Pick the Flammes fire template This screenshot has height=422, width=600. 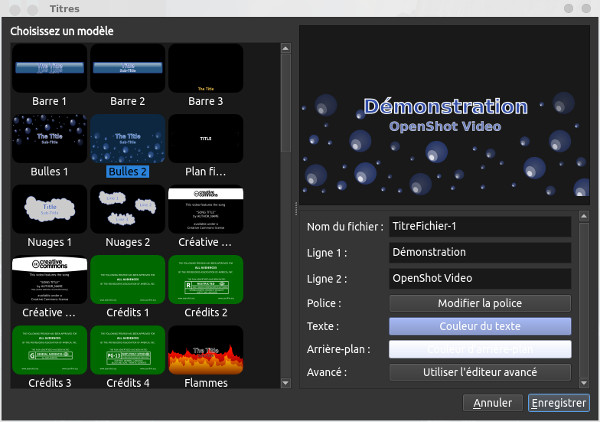click(x=205, y=350)
